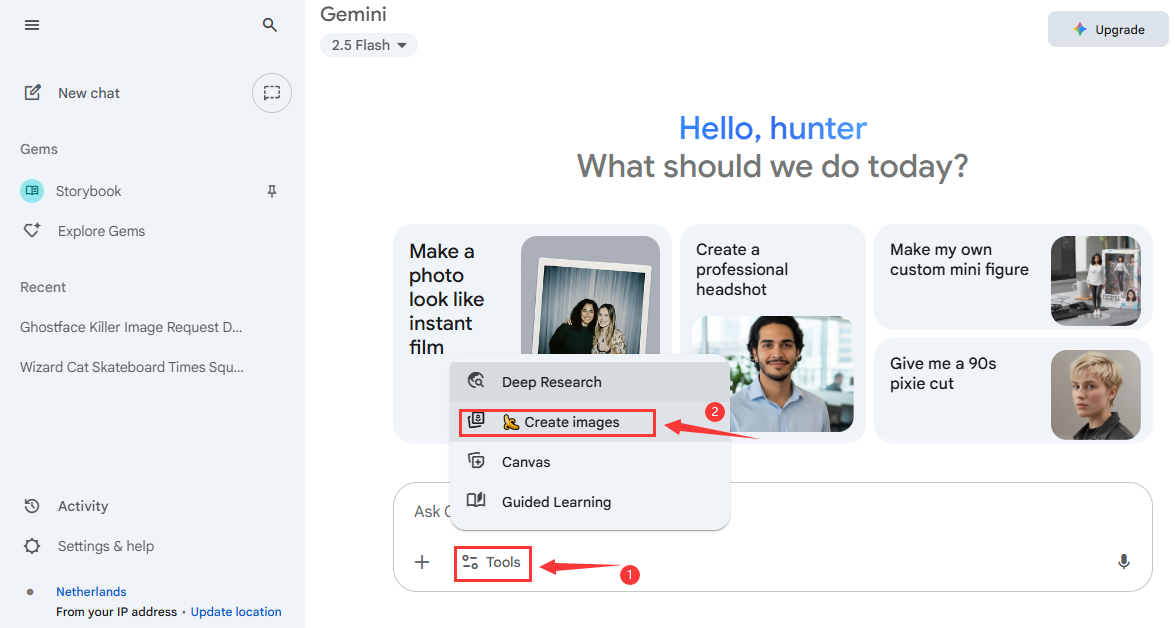Click the Explore Gems heart-sparkle icon
Image resolution: width=1175 pixels, height=628 pixels.
tap(31, 231)
